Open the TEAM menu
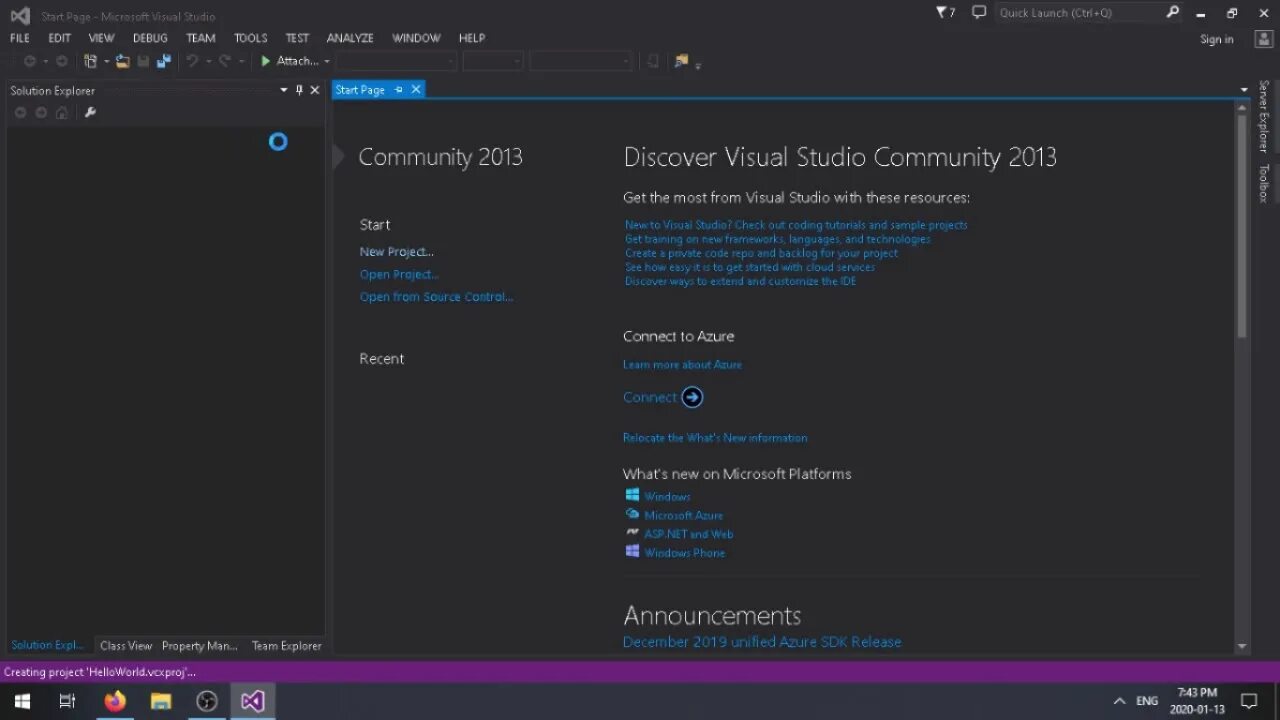 (x=201, y=38)
